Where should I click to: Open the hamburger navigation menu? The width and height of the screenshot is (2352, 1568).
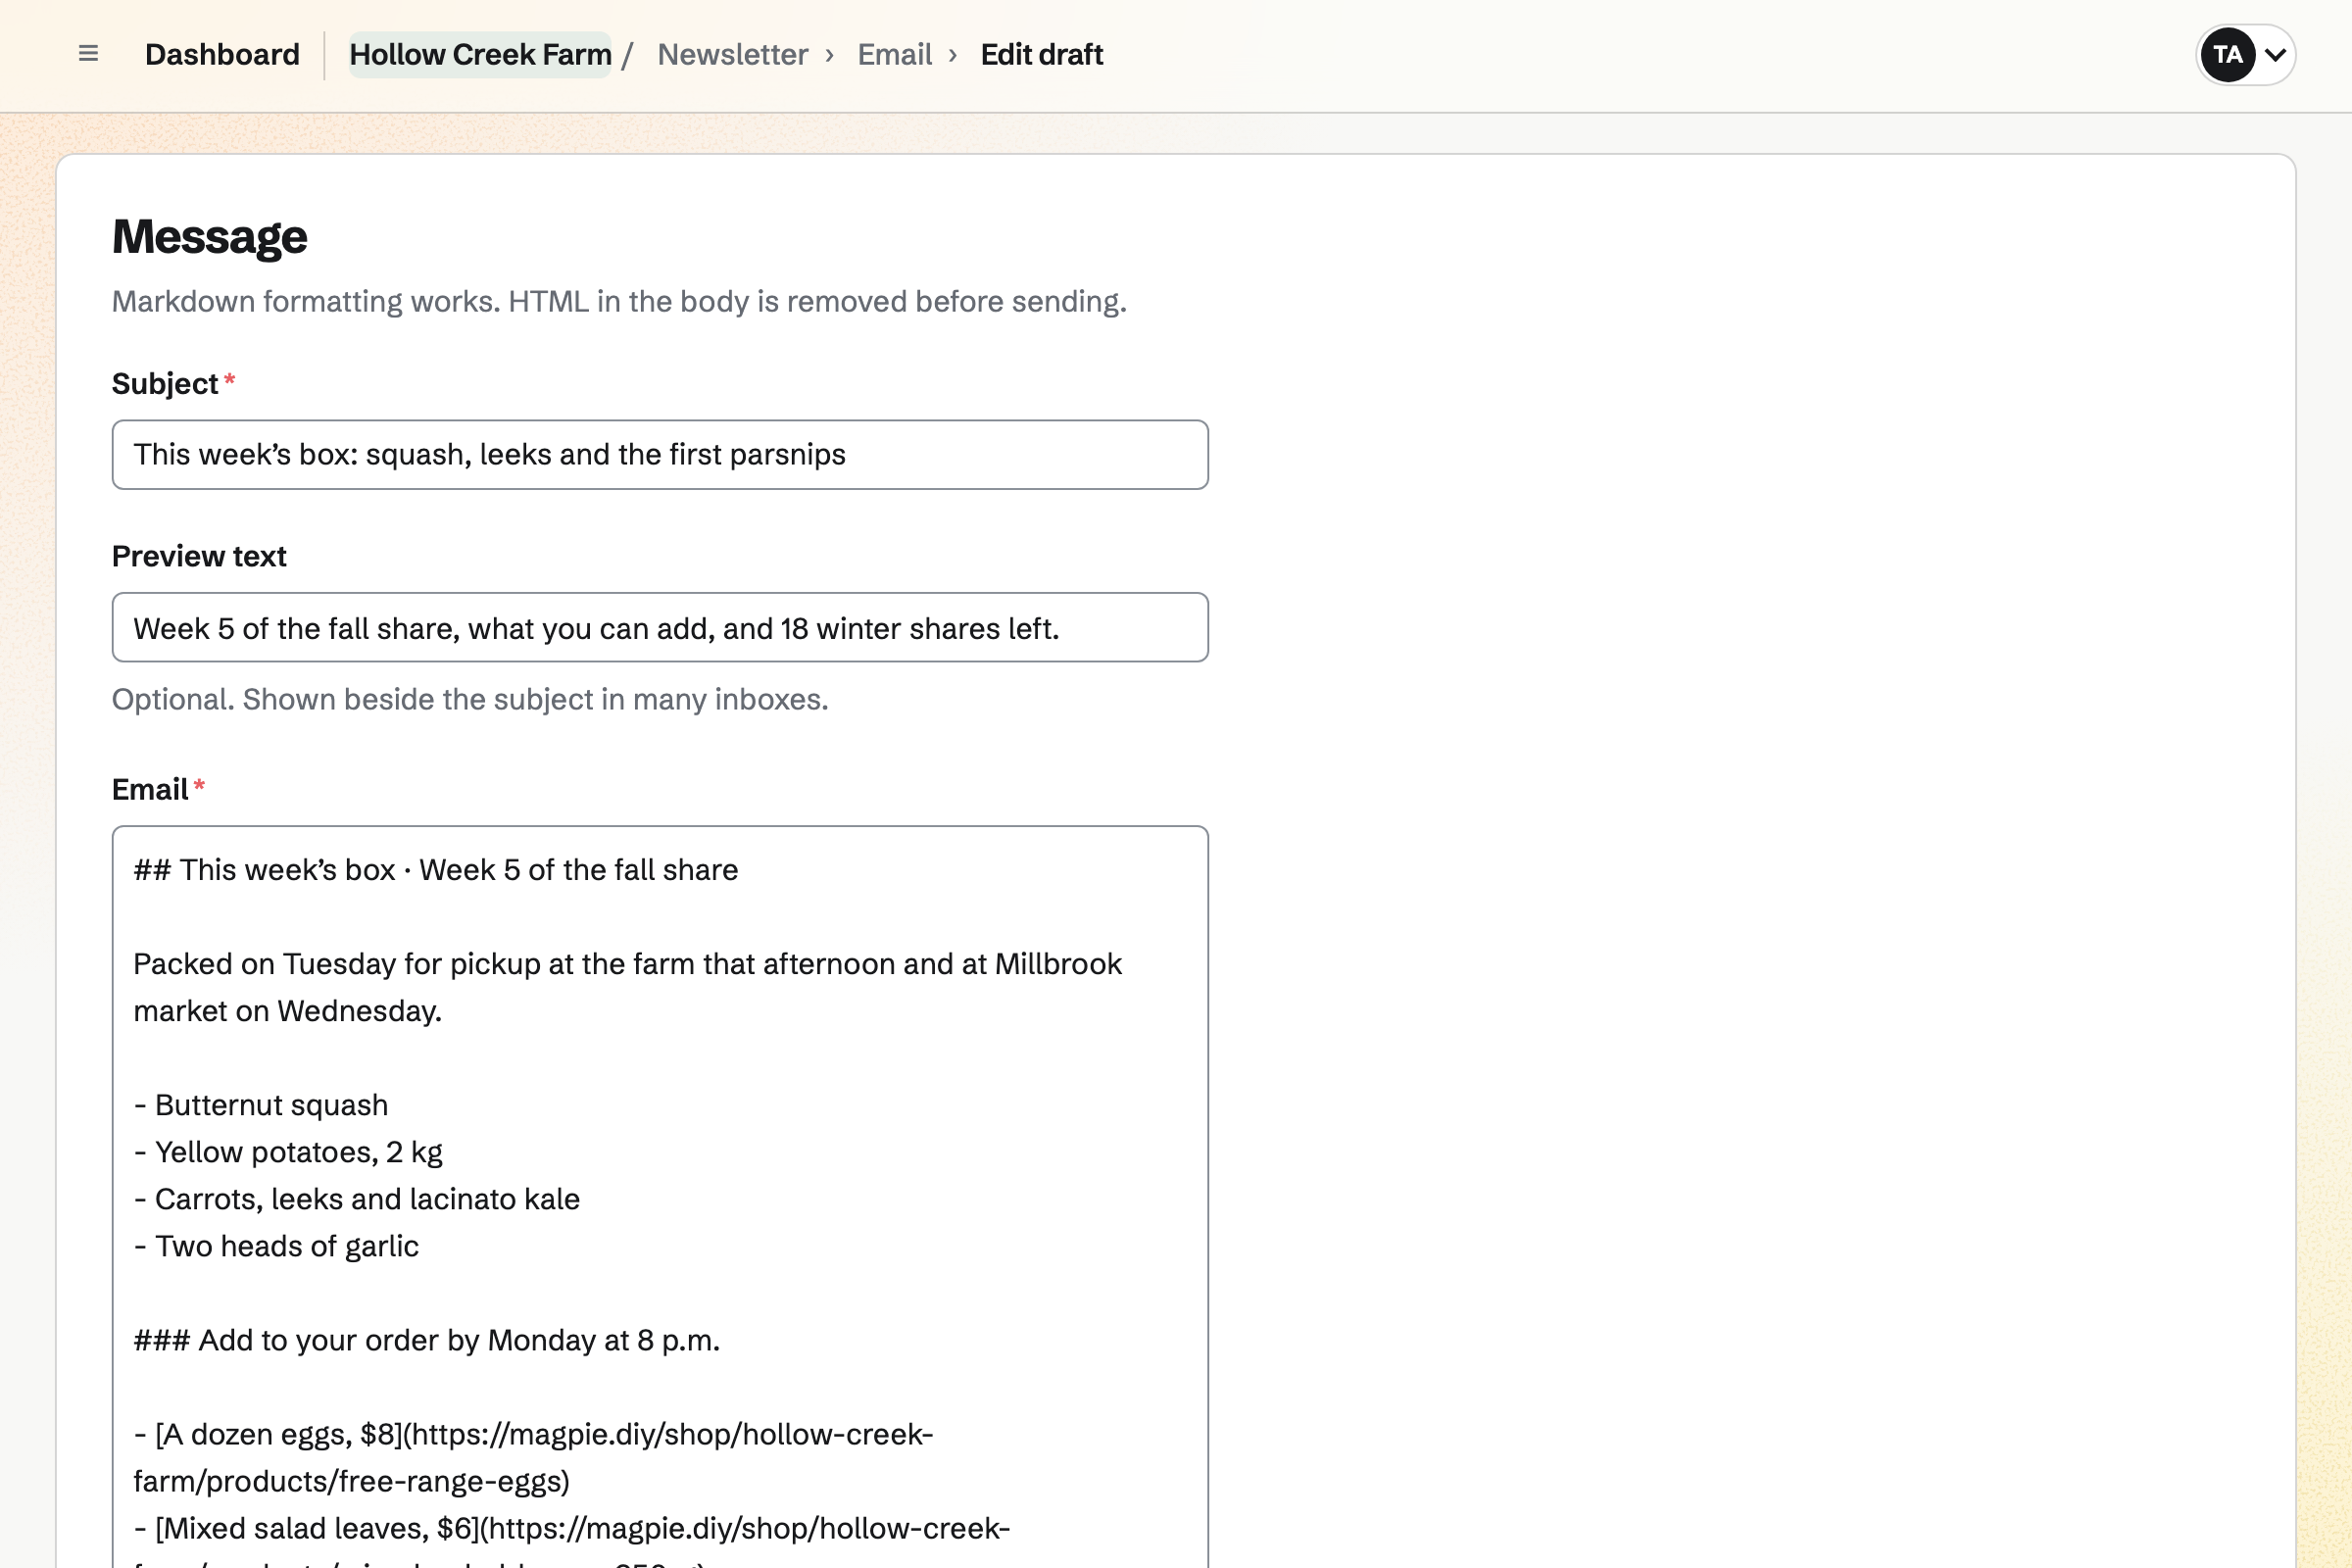tap(88, 54)
